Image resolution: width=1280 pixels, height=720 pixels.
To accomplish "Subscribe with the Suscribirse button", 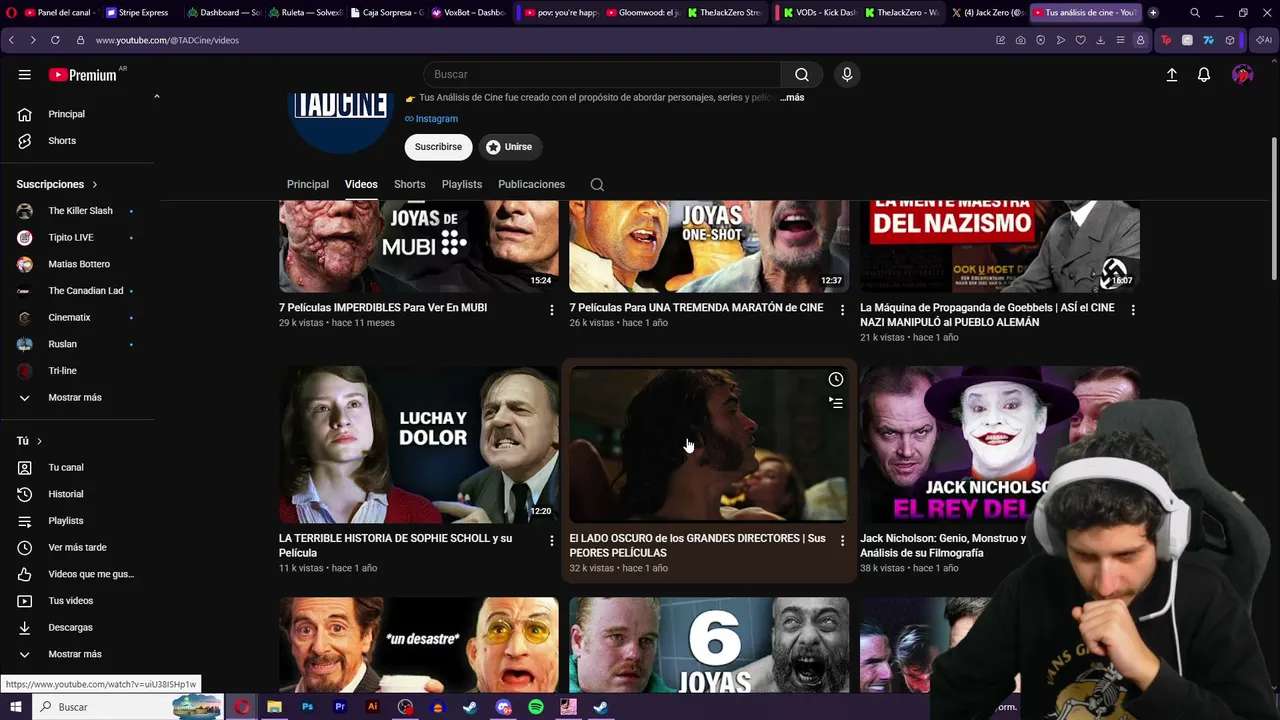I will (x=438, y=147).
